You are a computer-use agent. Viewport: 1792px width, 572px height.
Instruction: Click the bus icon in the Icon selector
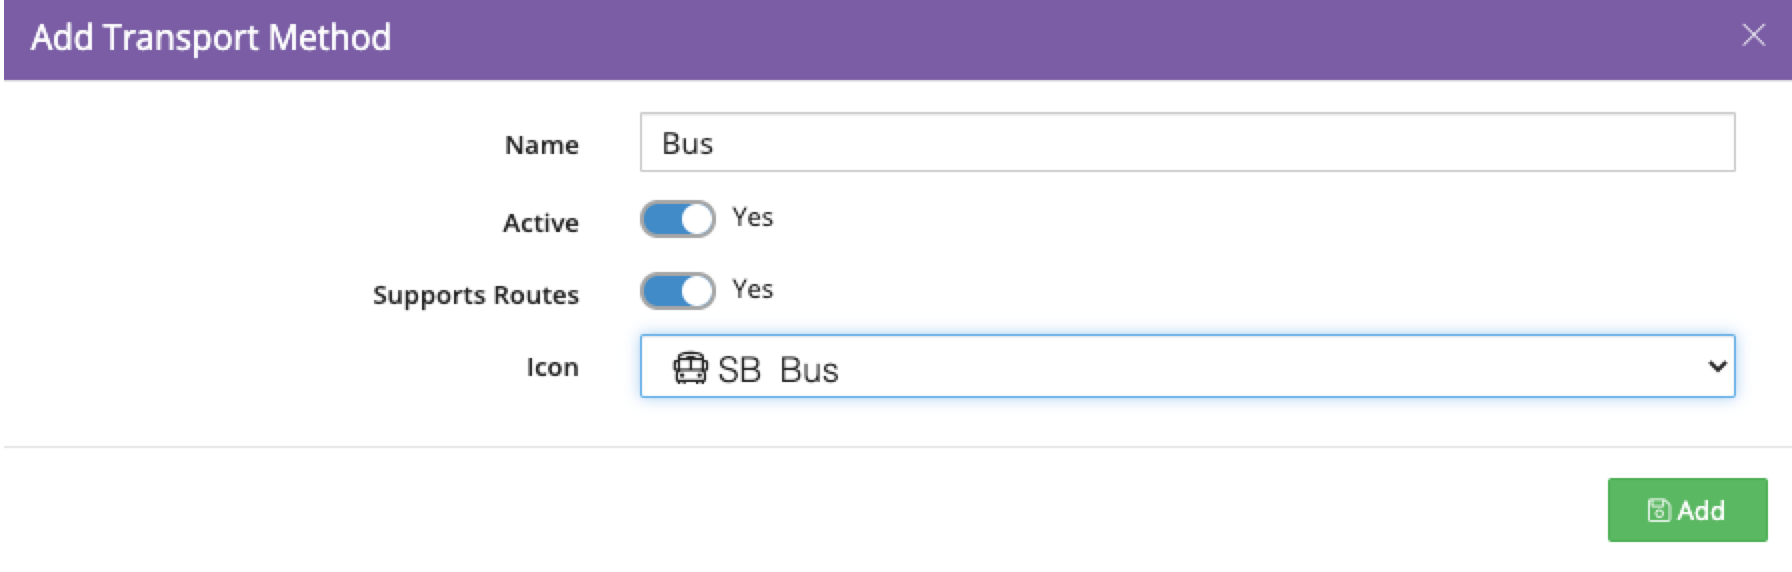point(690,368)
